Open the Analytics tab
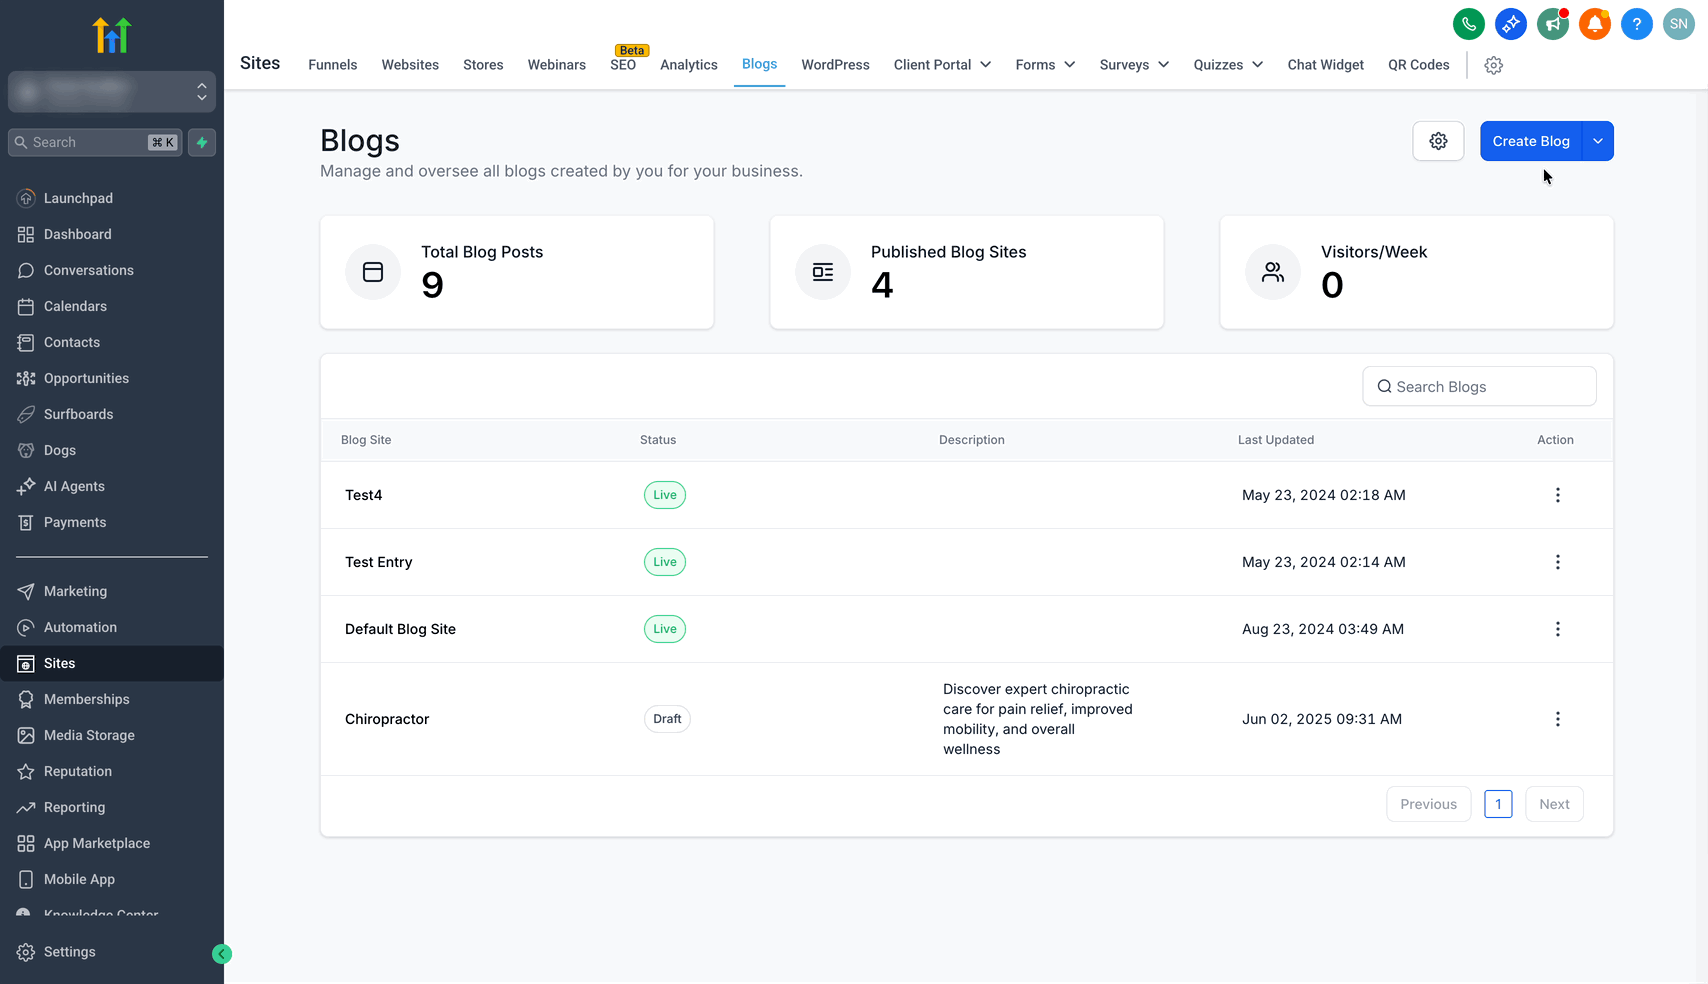The height and width of the screenshot is (984, 1708). click(x=688, y=65)
